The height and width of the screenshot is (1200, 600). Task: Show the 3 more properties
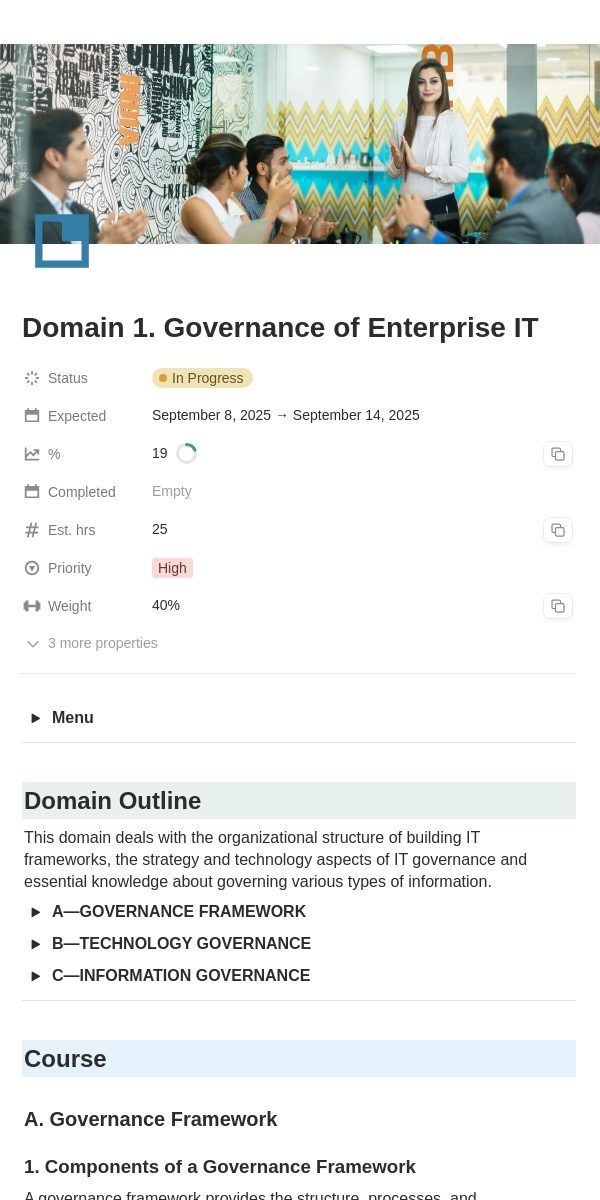coord(92,643)
